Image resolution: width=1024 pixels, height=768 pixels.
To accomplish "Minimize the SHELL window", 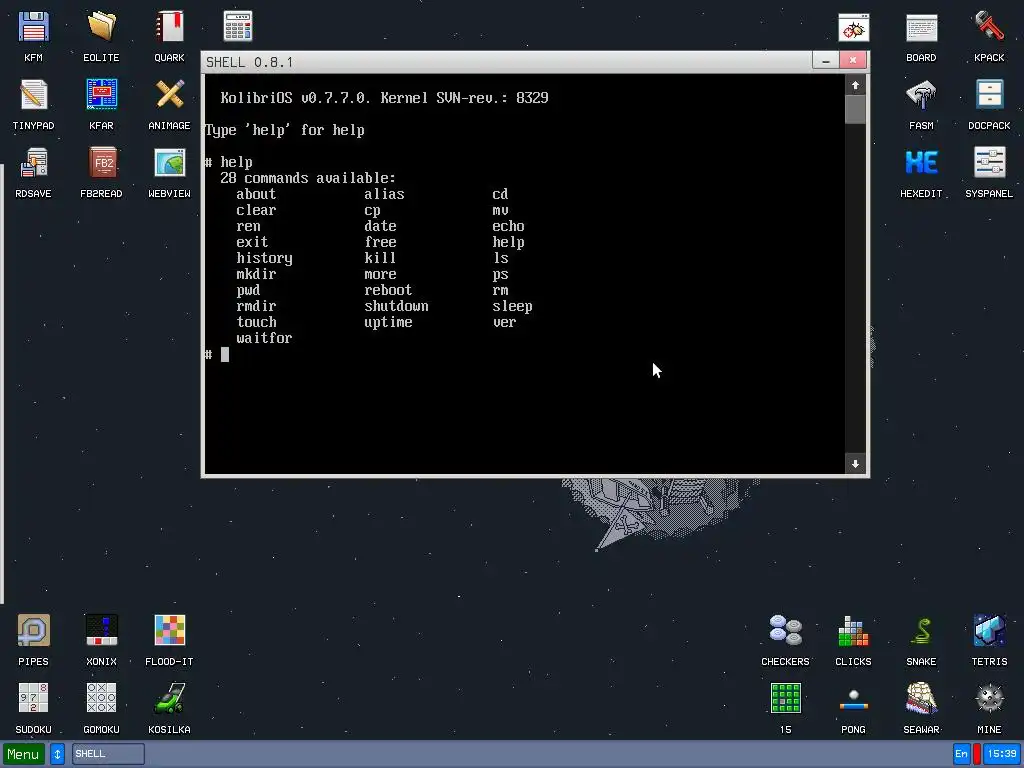I will point(825,61).
